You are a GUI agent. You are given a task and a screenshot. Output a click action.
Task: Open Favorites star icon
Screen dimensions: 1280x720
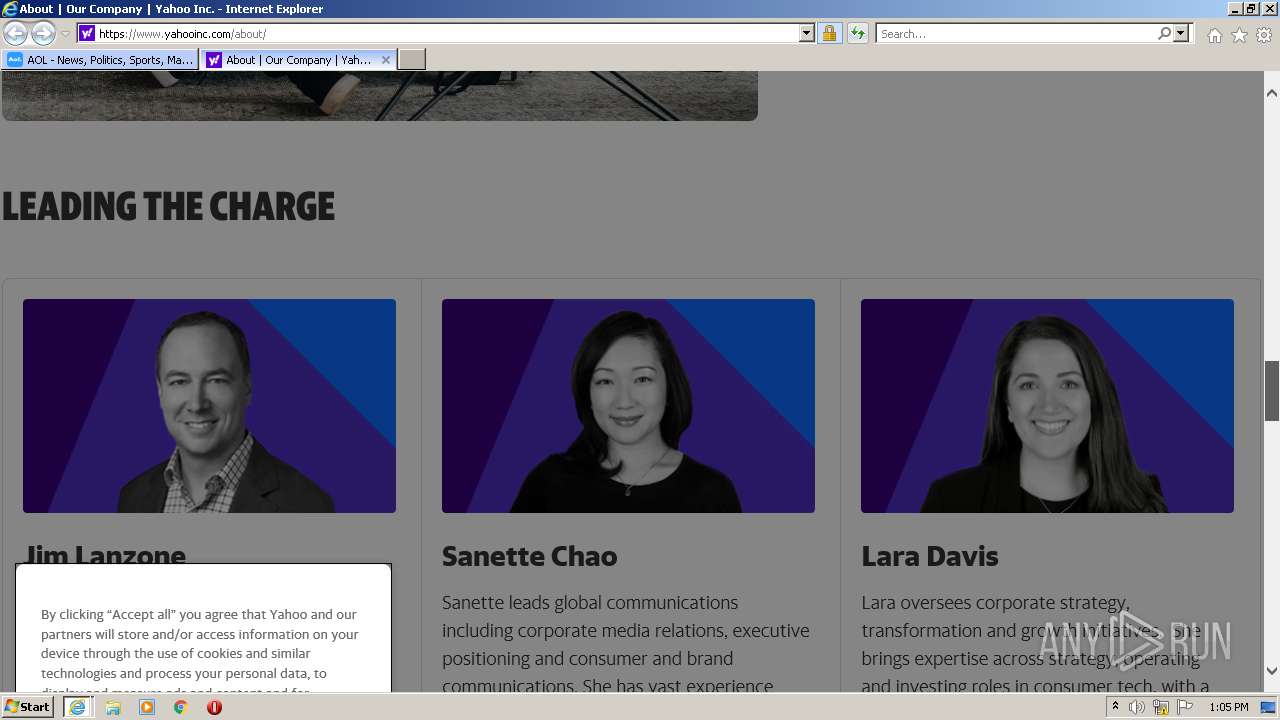point(1239,35)
